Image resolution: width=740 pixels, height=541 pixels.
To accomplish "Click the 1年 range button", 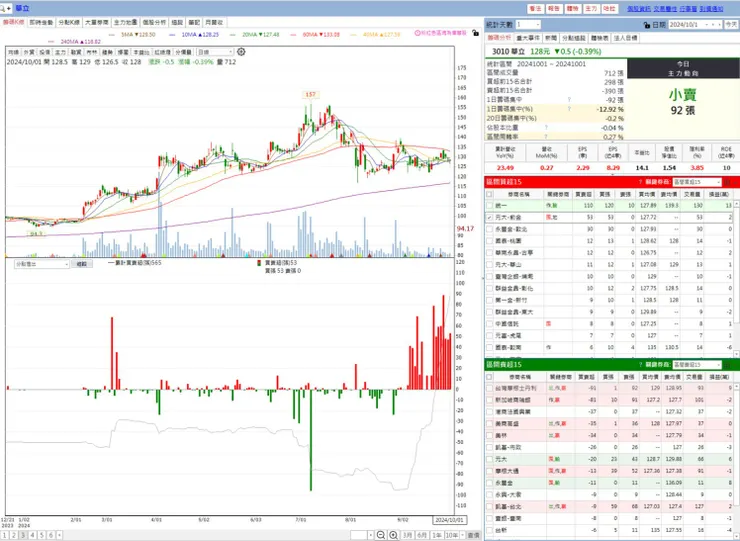I will (x=437, y=535).
